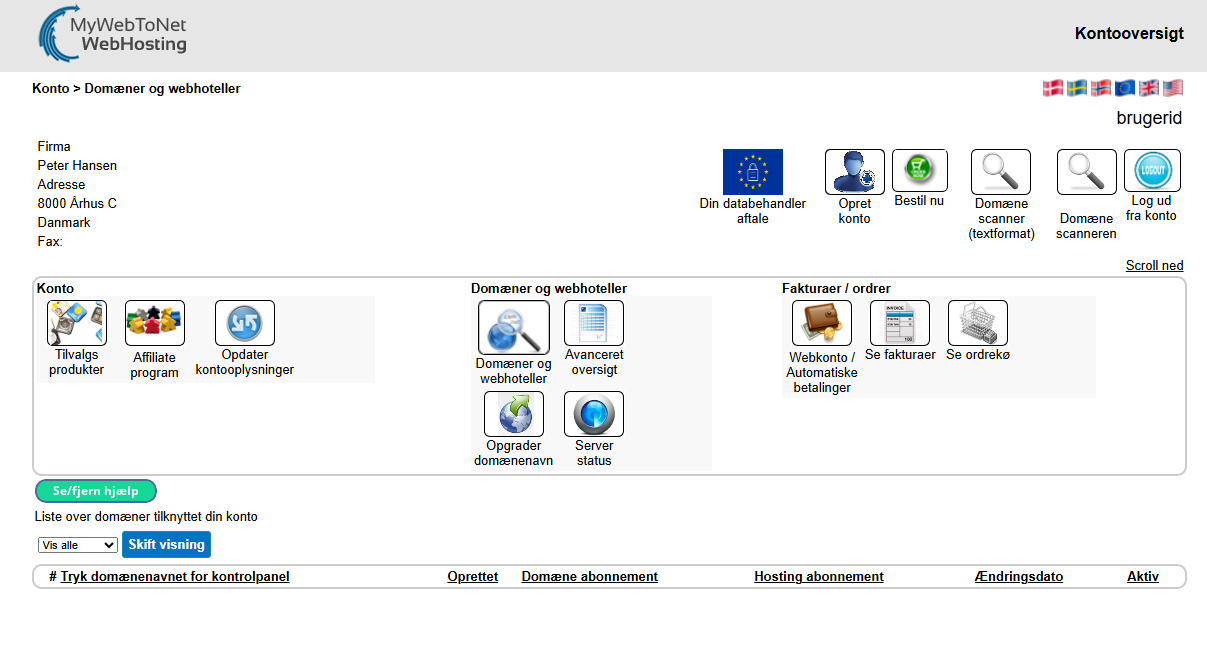Sort by Hosting abonnement column header
The height and width of the screenshot is (666, 1207).
pyautogui.click(x=818, y=577)
